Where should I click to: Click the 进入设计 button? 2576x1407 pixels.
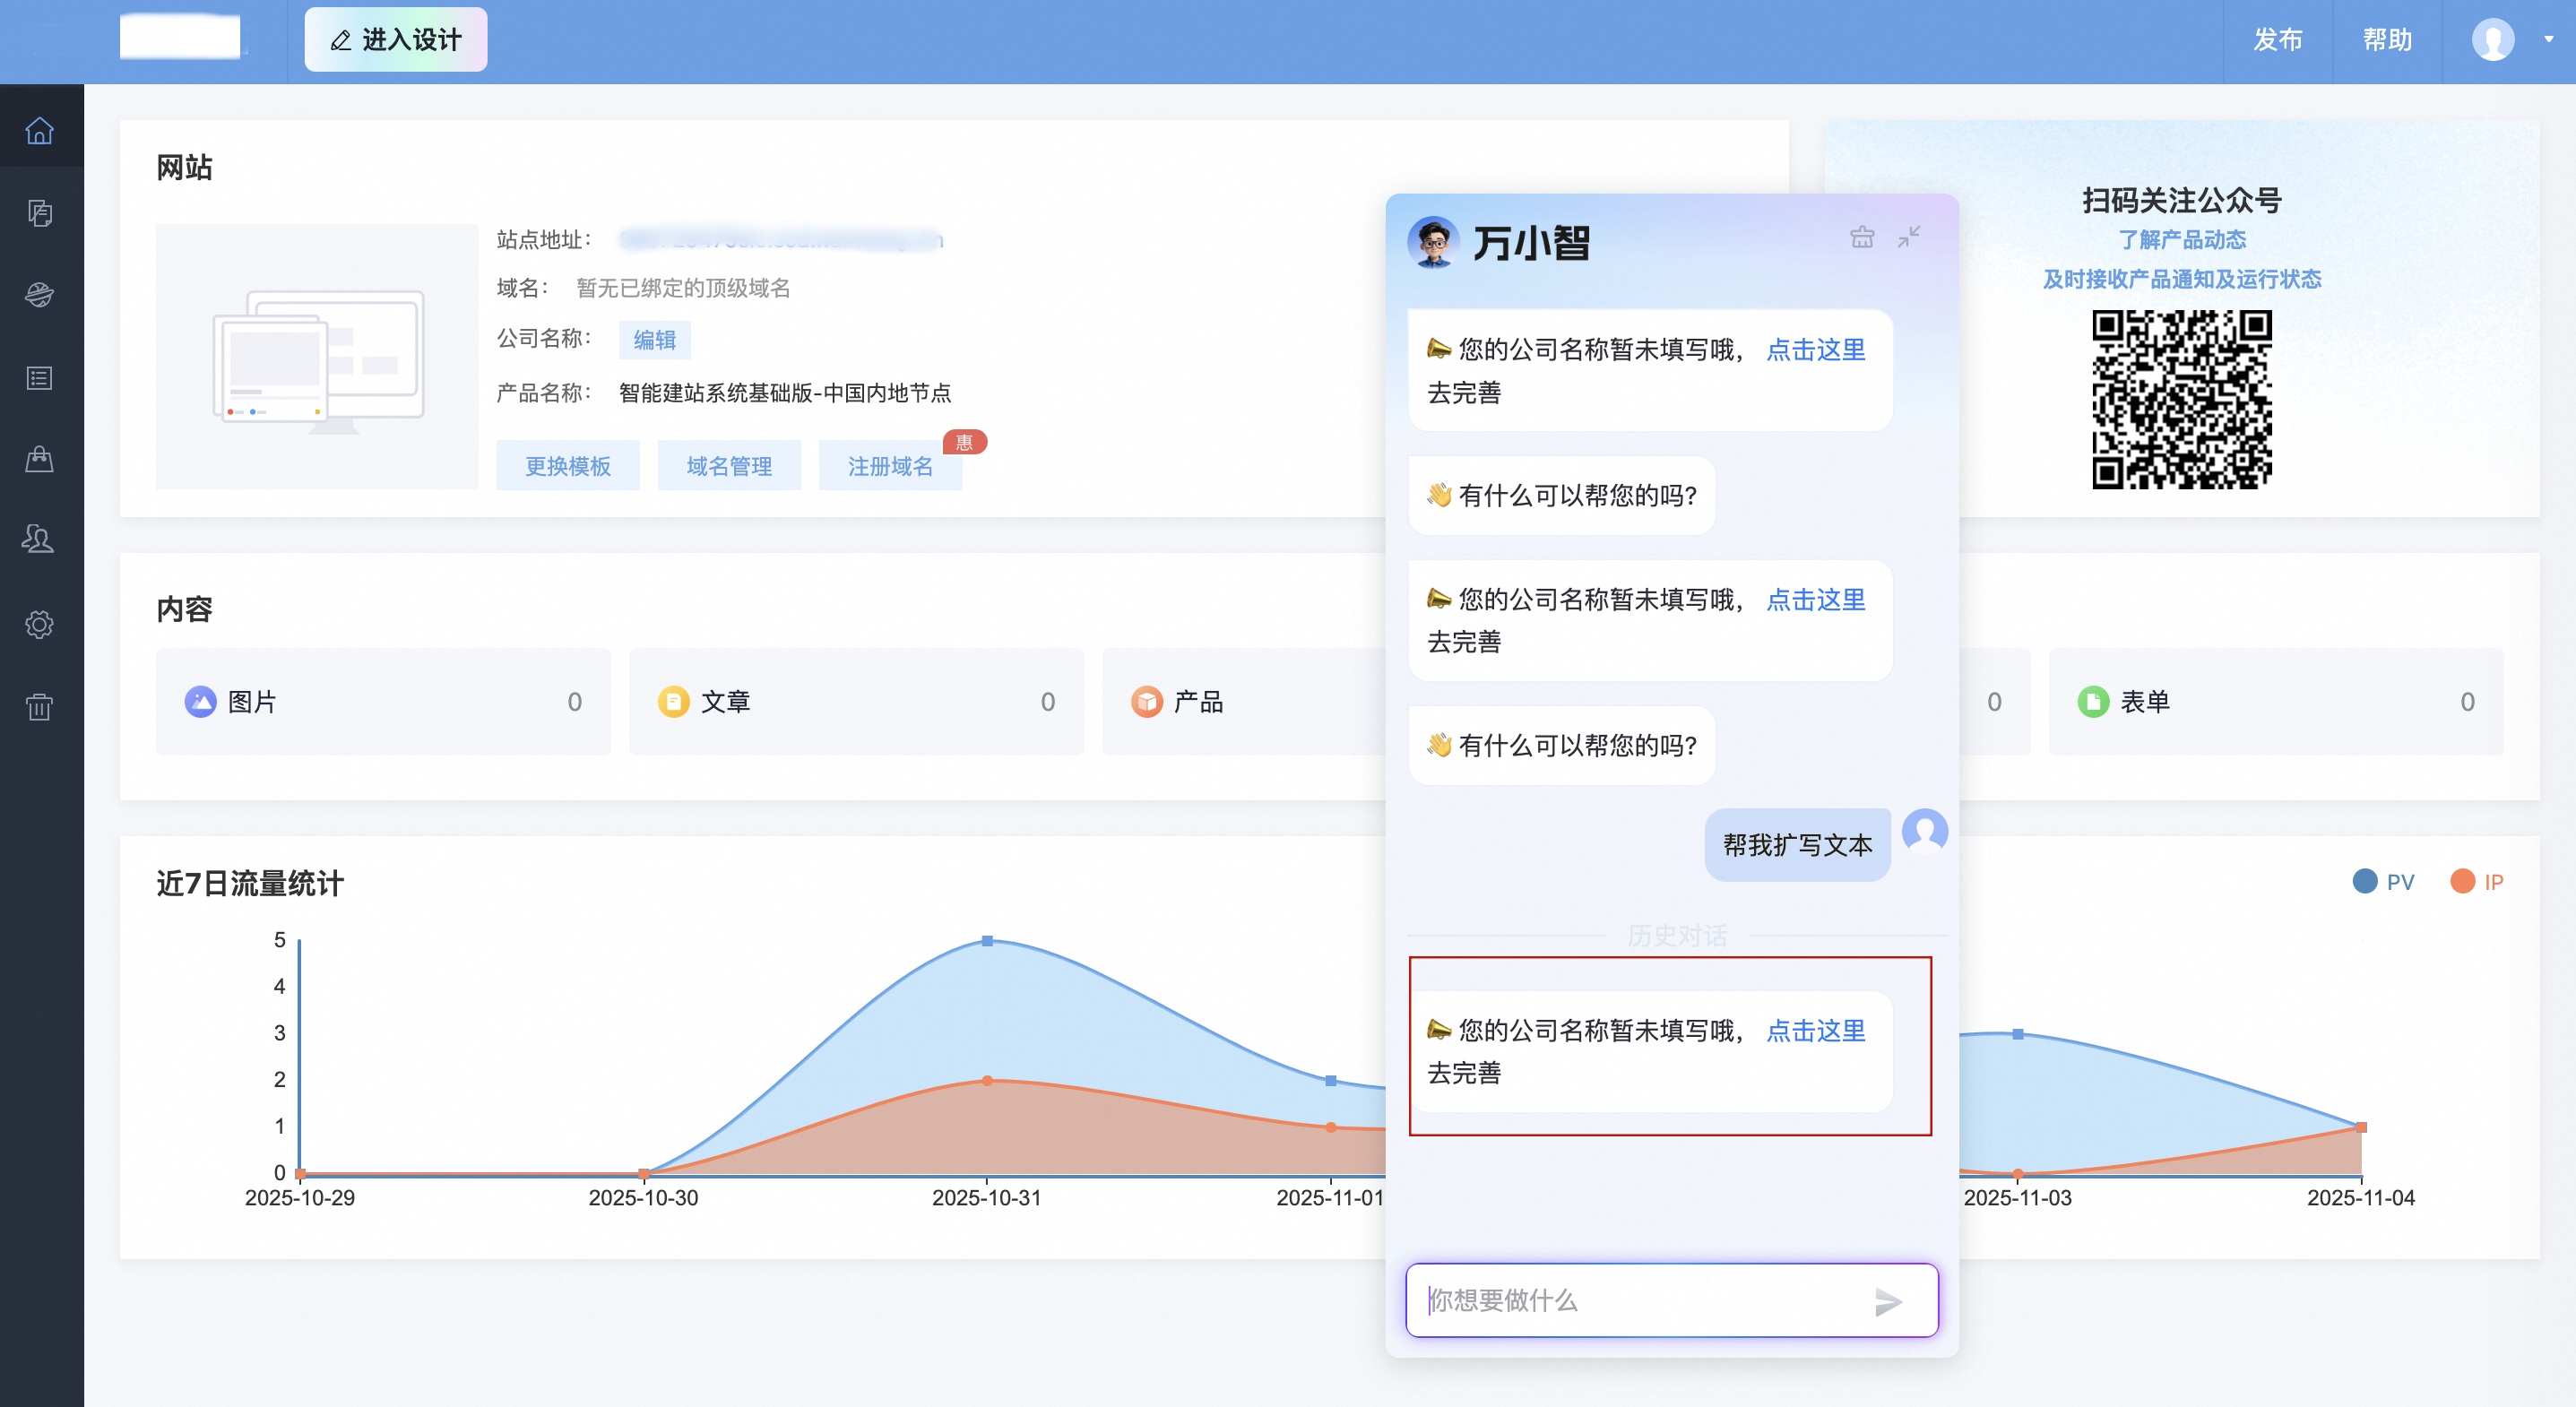(396, 39)
